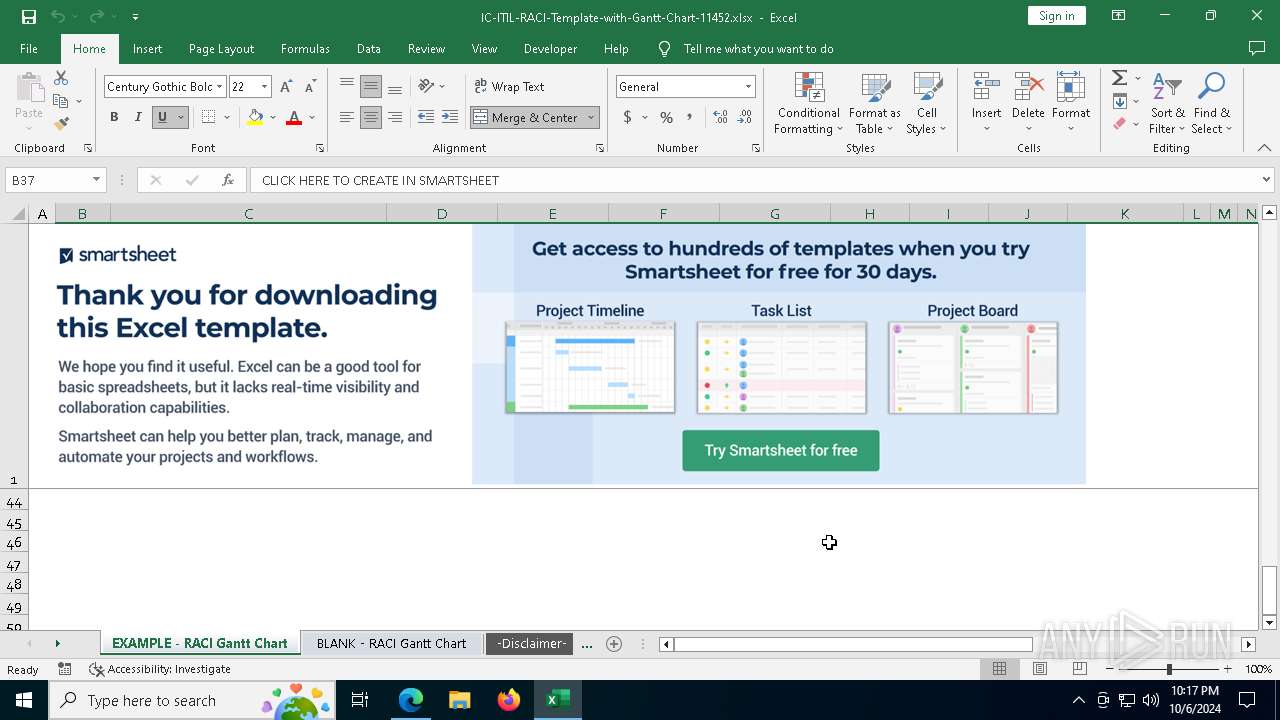
Task: Click Sign in button
Action: point(1057,15)
